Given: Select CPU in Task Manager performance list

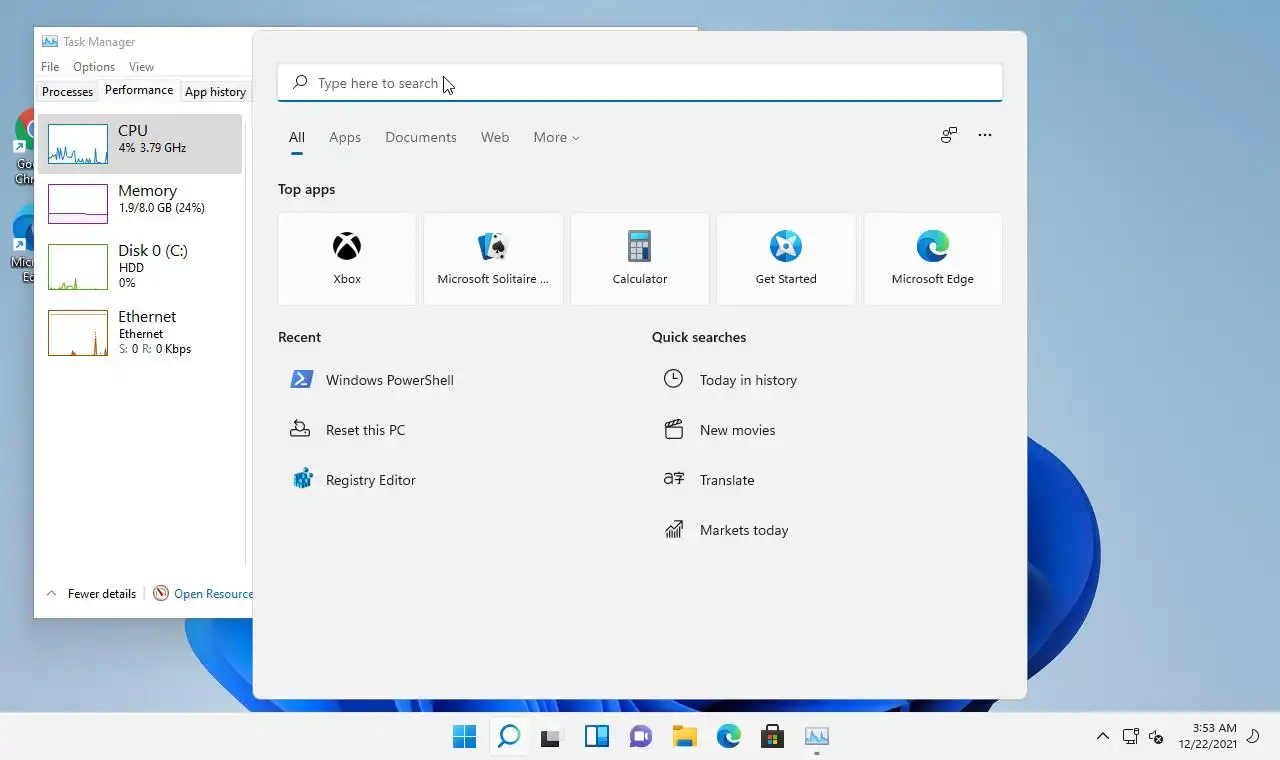Looking at the screenshot, I should tap(140, 144).
